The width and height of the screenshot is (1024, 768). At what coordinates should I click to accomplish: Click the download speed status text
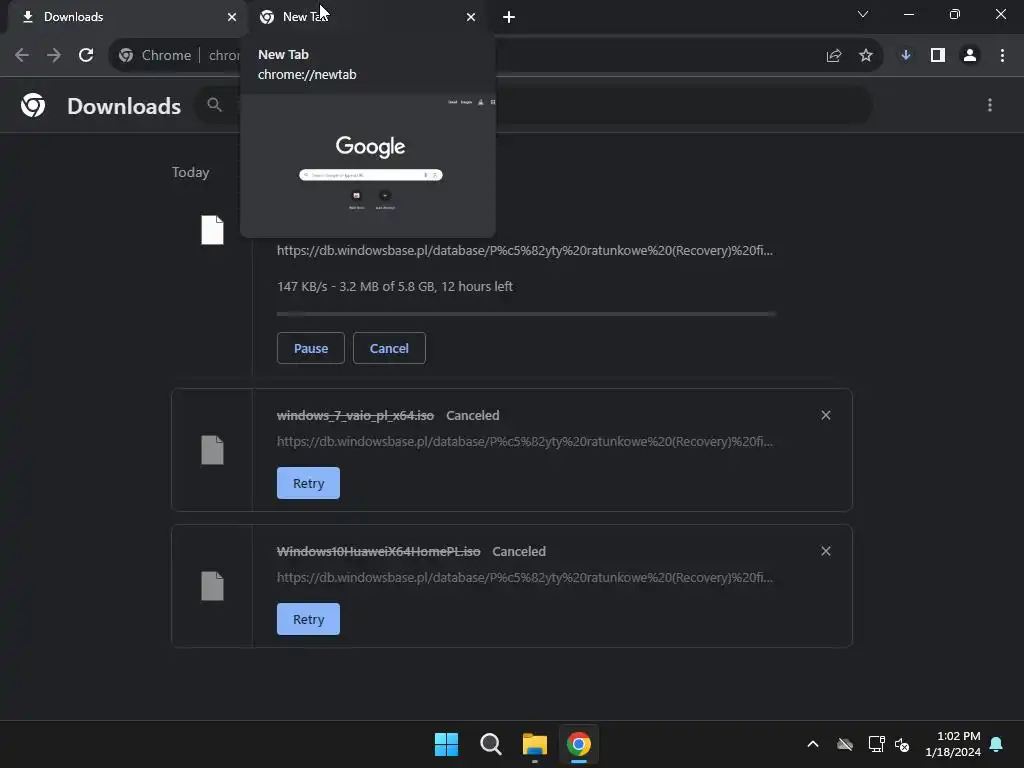point(395,286)
